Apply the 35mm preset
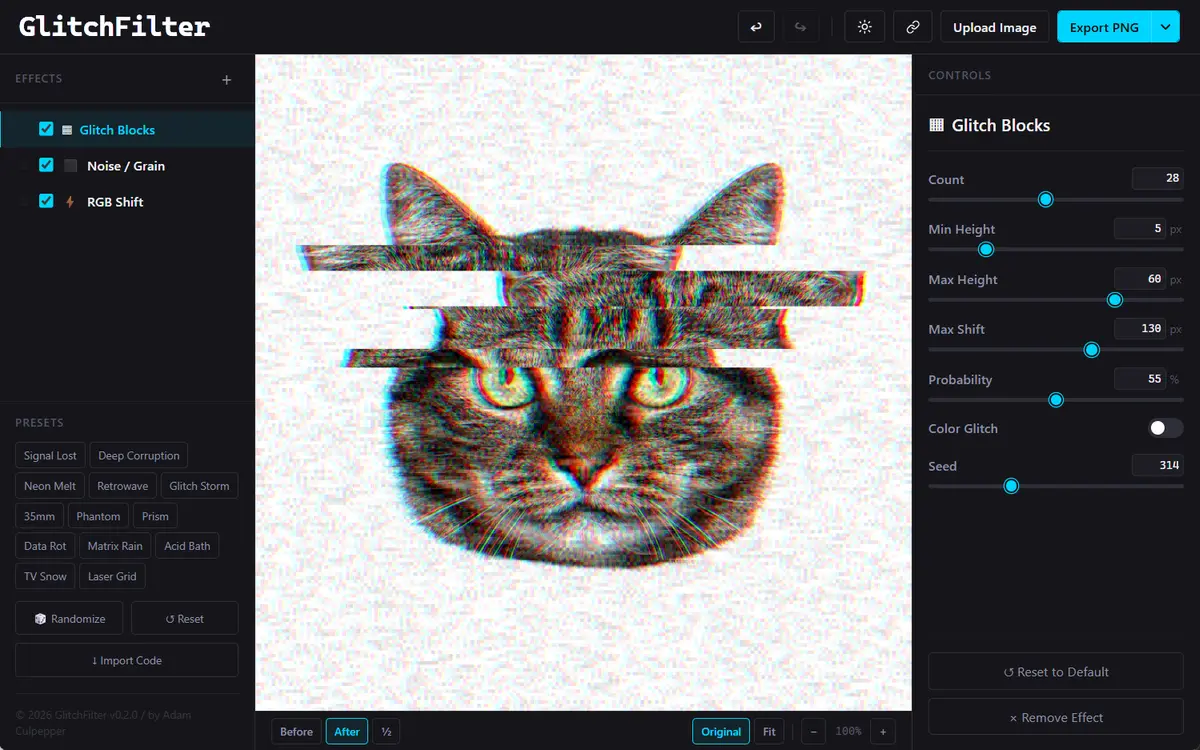The image size is (1200, 750). tap(40, 517)
